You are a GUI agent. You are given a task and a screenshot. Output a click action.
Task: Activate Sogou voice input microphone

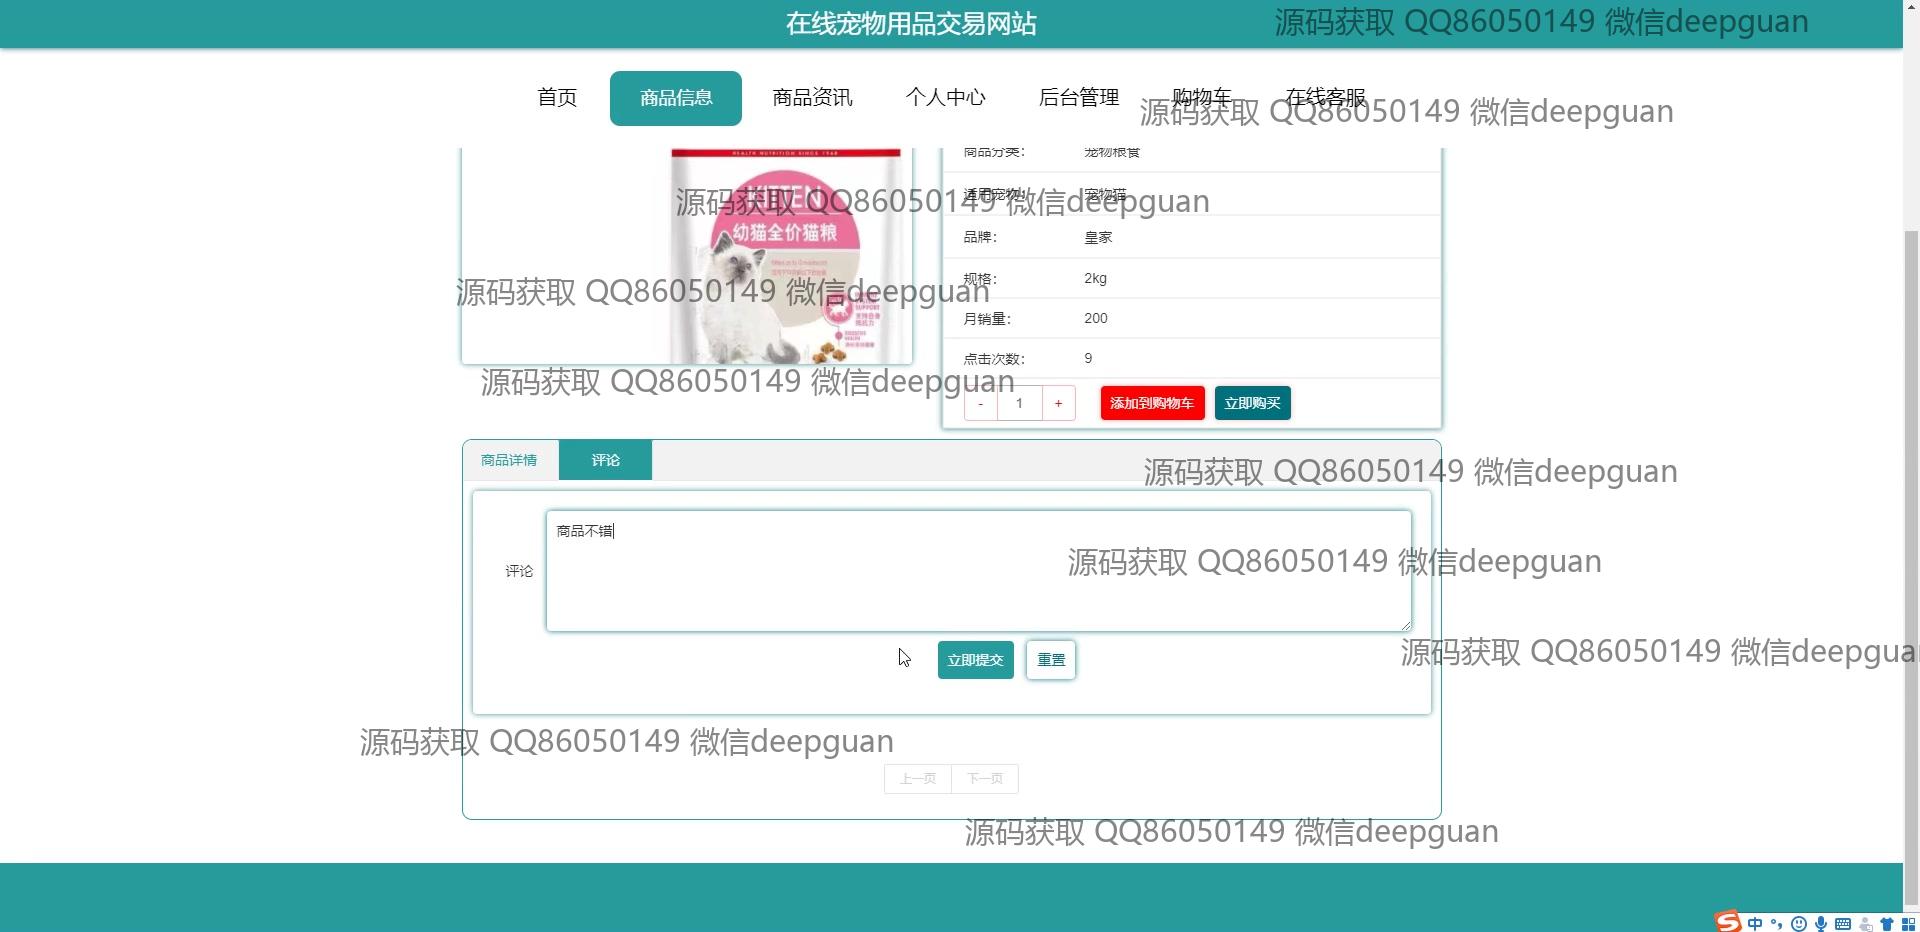tap(1821, 924)
